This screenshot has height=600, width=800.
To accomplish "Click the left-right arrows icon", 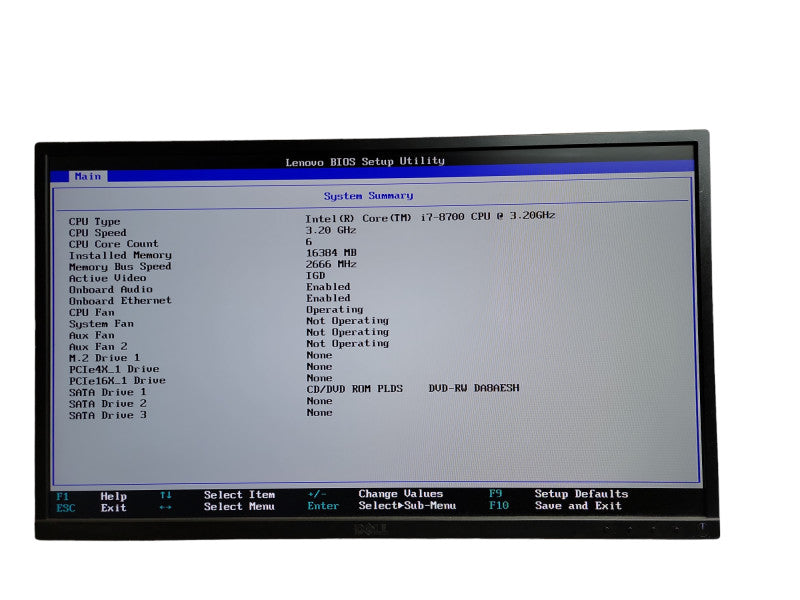I will click(165, 507).
